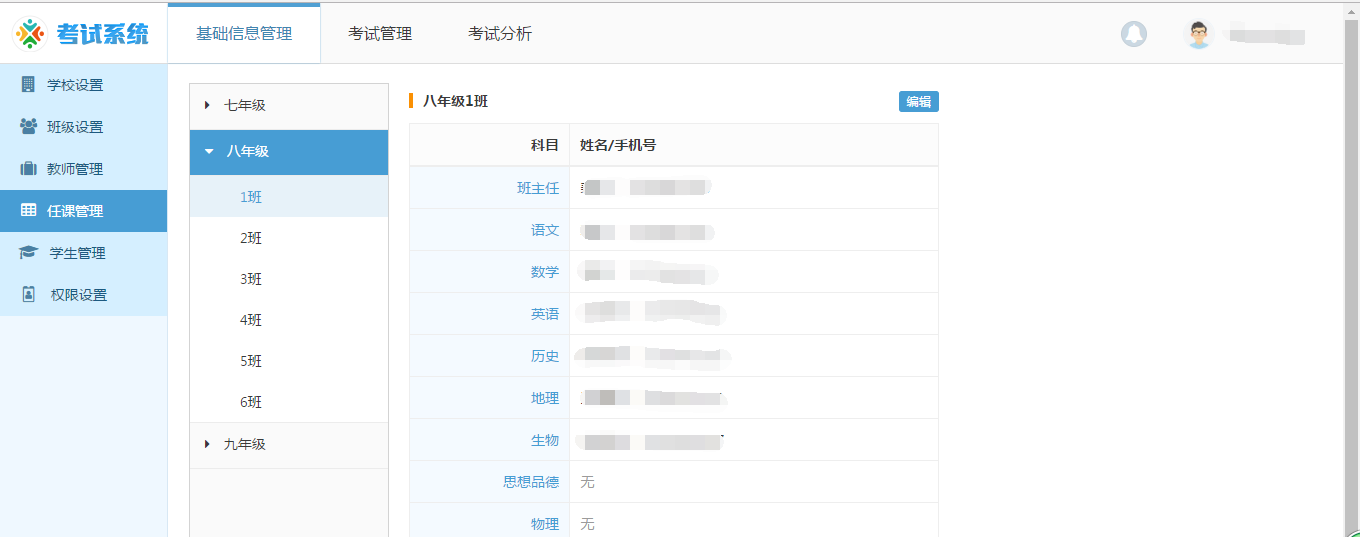Viewport: 1360px width, 537px height.
Task: Click the 生物 subject label
Action: point(545,440)
